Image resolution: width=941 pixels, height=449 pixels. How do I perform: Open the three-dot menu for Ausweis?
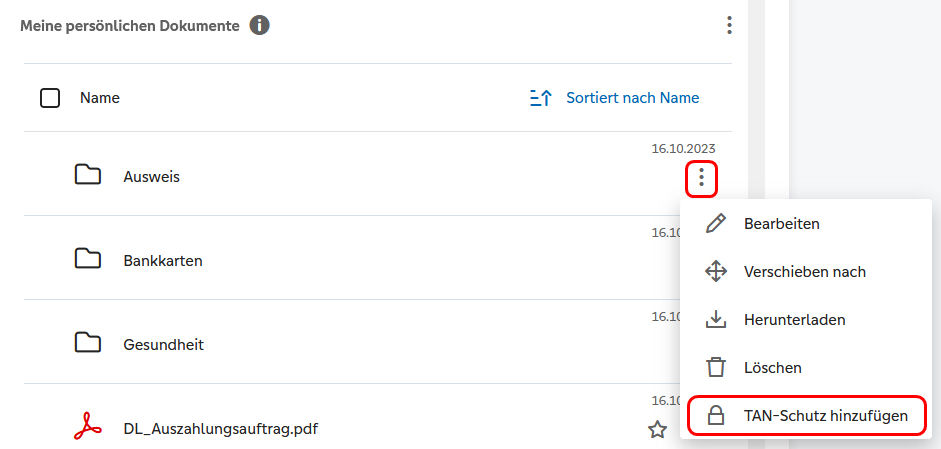(x=701, y=177)
